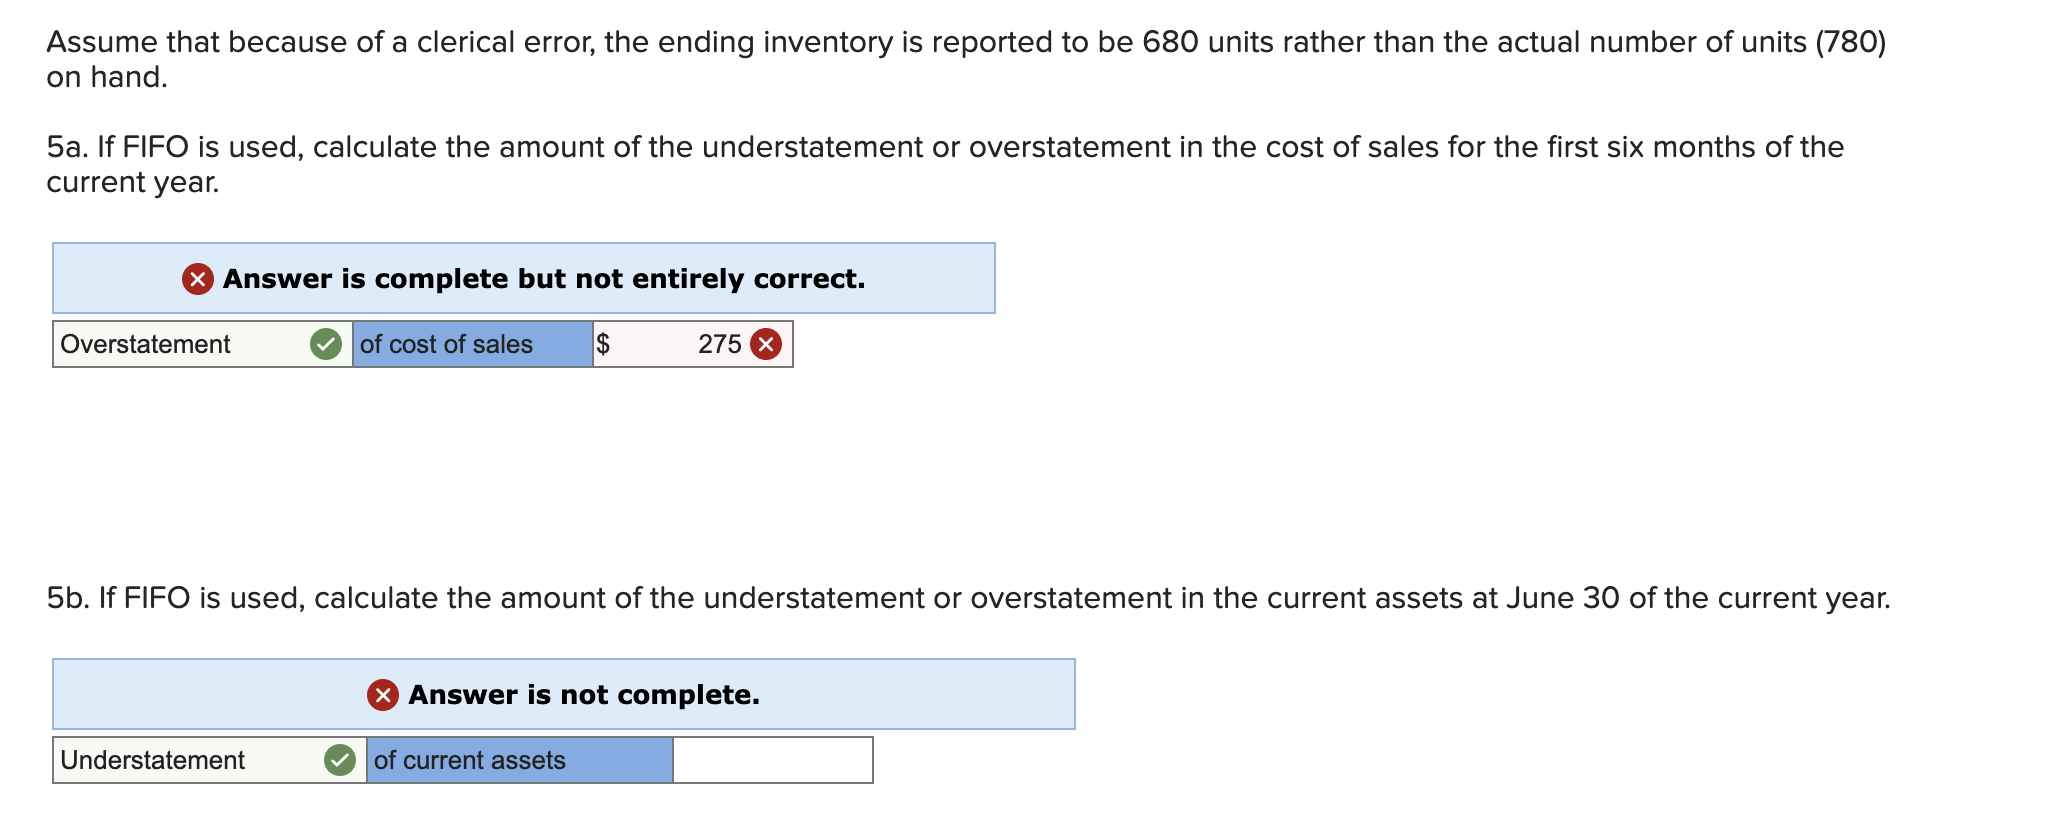This screenshot has width=2050, height=838.
Task: Click the word Overstatement in the answer row
Action: click(x=145, y=344)
